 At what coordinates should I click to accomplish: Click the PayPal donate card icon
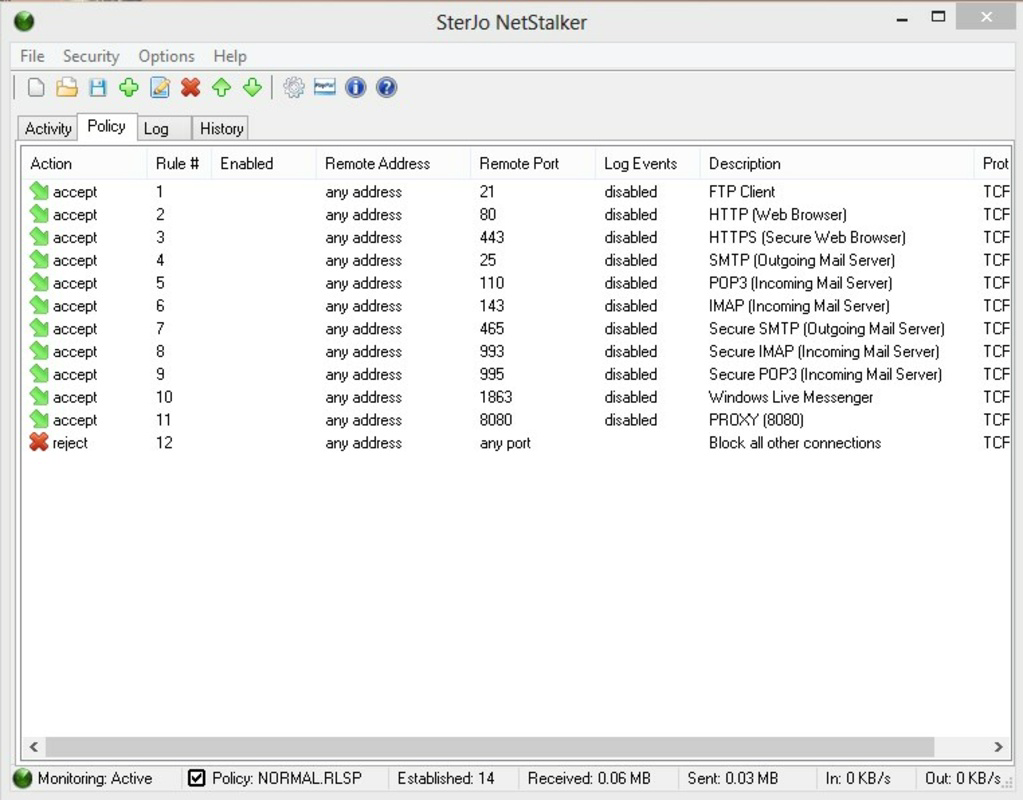[324, 86]
